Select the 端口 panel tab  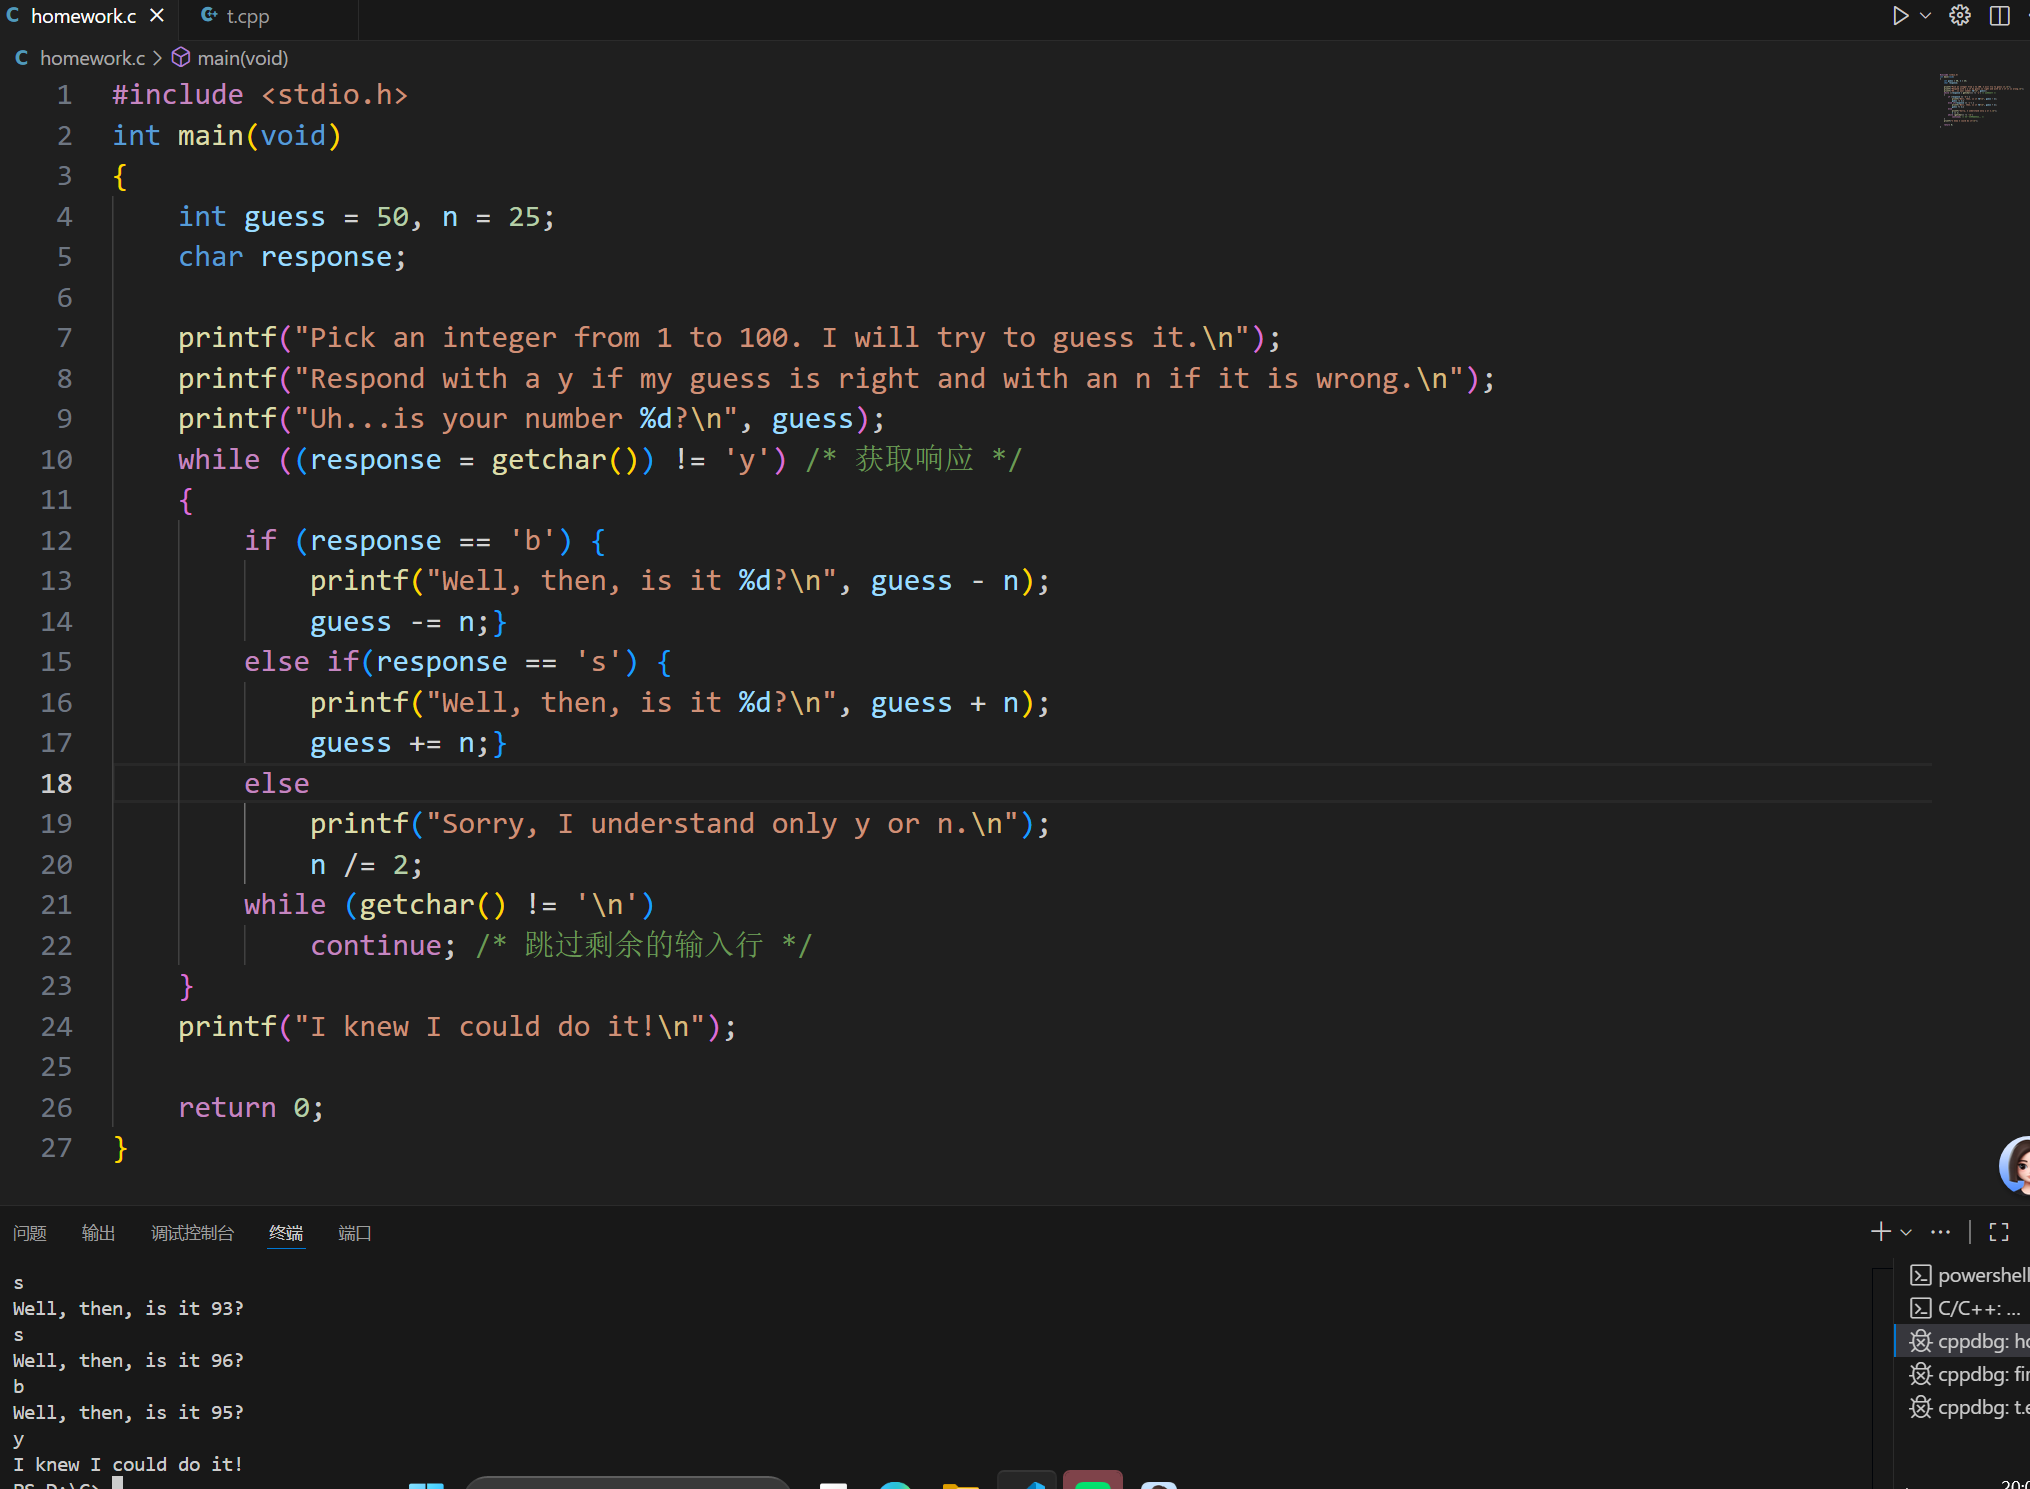coord(354,1233)
